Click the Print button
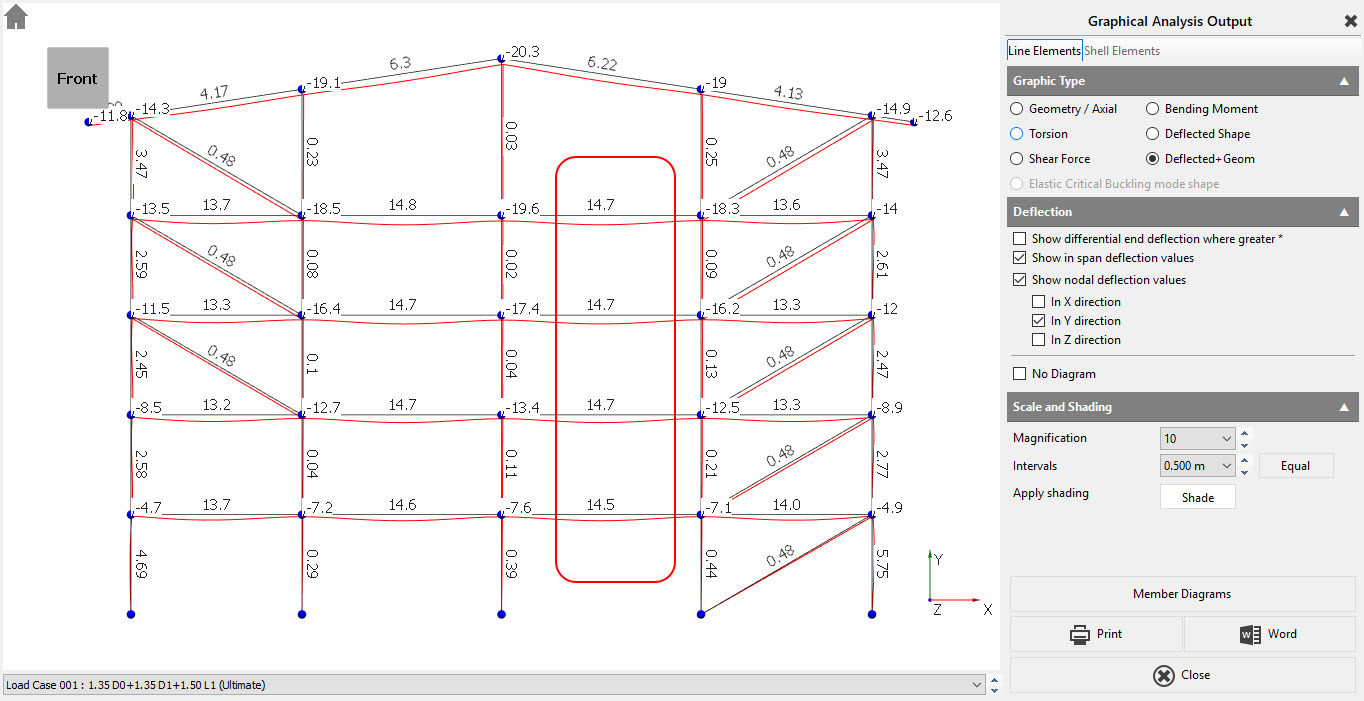1364x701 pixels. (x=1096, y=634)
